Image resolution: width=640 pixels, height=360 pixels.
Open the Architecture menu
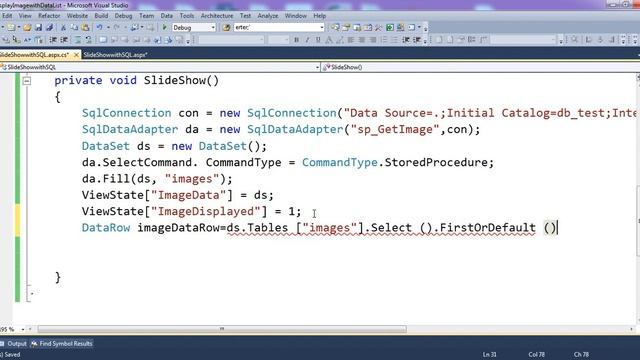[x=217, y=16]
